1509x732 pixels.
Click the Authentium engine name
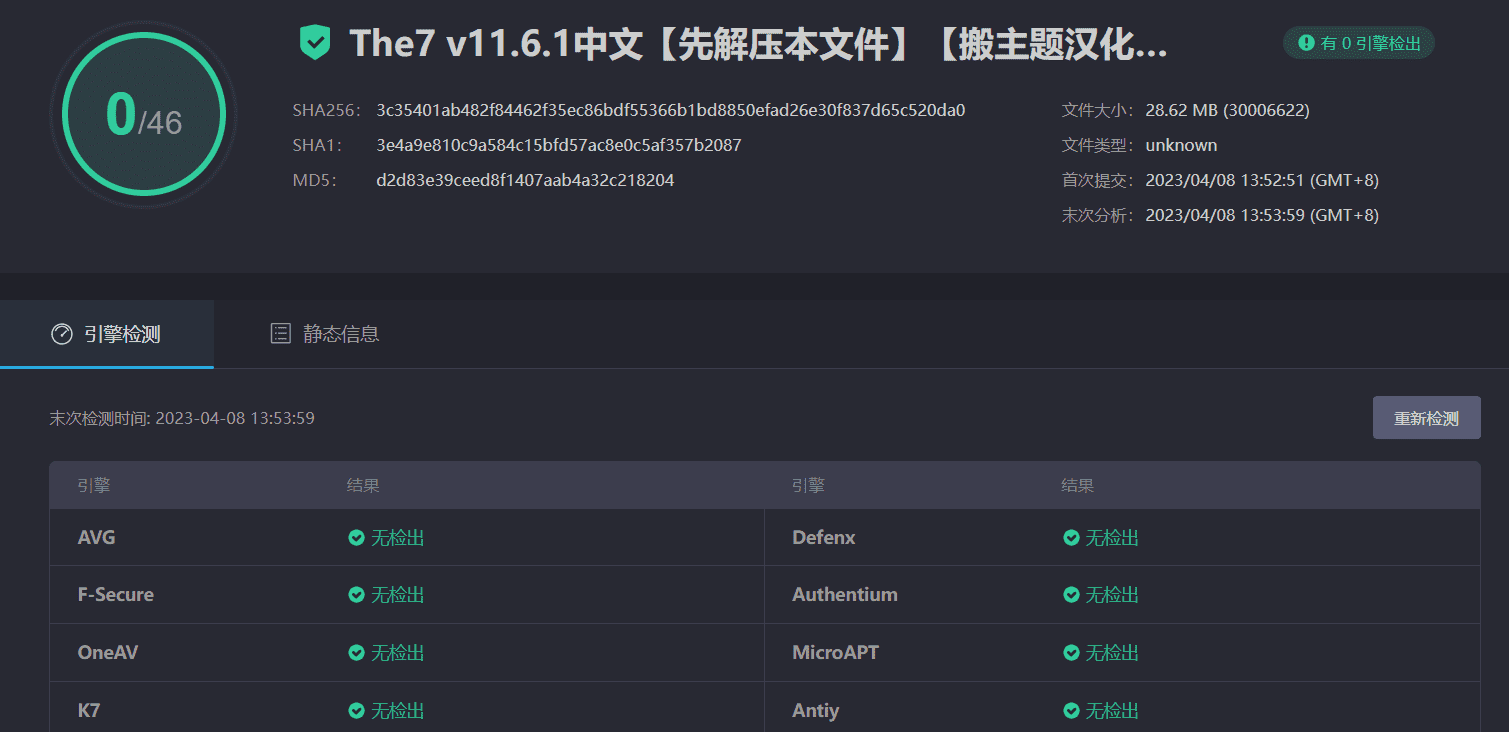(845, 595)
